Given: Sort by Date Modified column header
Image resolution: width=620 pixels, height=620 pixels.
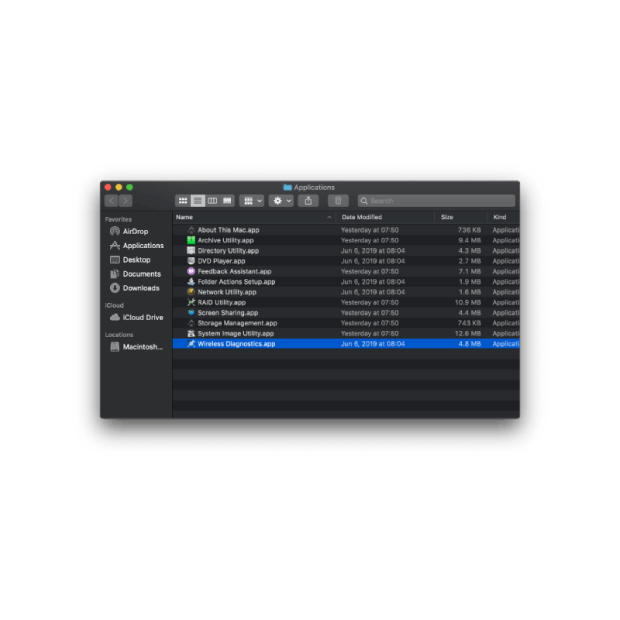Looking at the screenshot, I should pyautogui.click(x=385, y=217).
